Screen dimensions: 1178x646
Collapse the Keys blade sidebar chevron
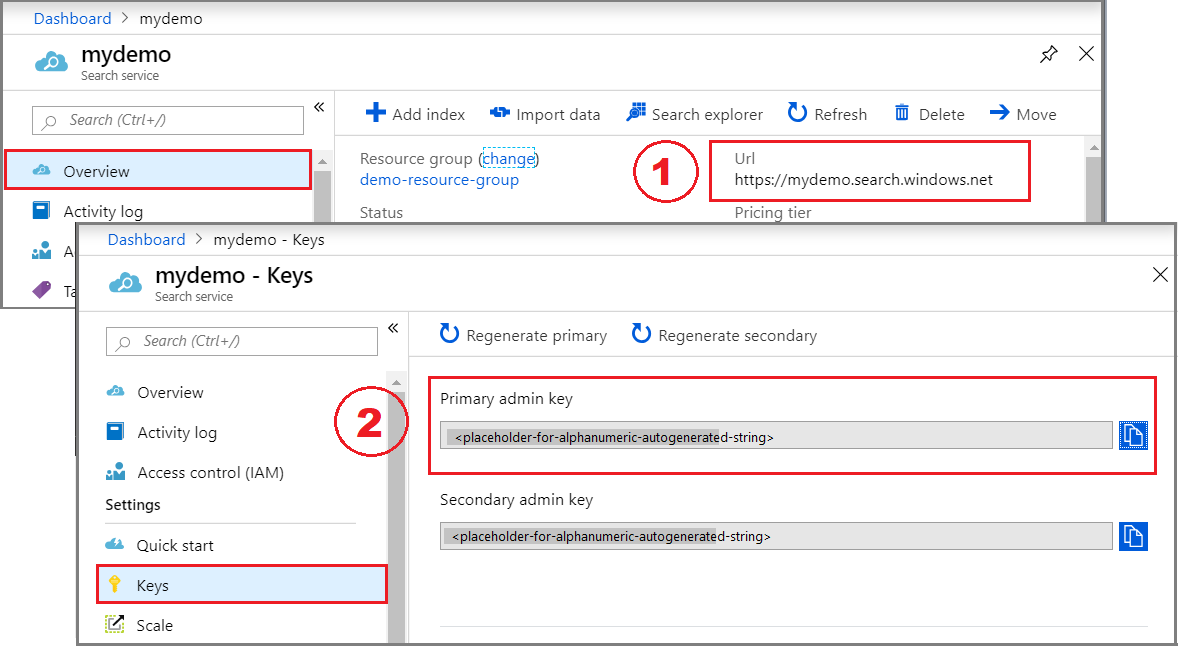click(x=393, y=326)
